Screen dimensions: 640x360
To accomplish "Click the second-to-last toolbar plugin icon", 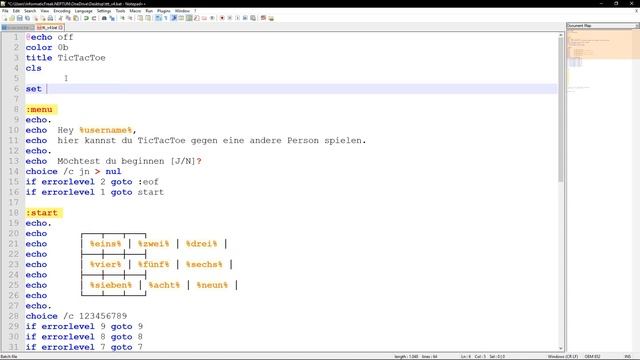I will click(x=263, y=18).
